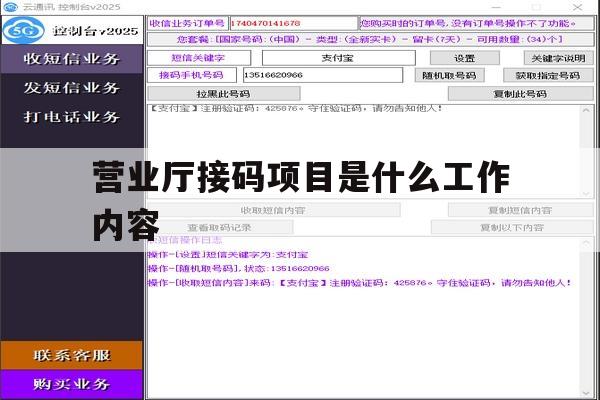This screenshot has height=400, width=600.
Task: Click 随机取号码 button
Action: pos(449,75)
